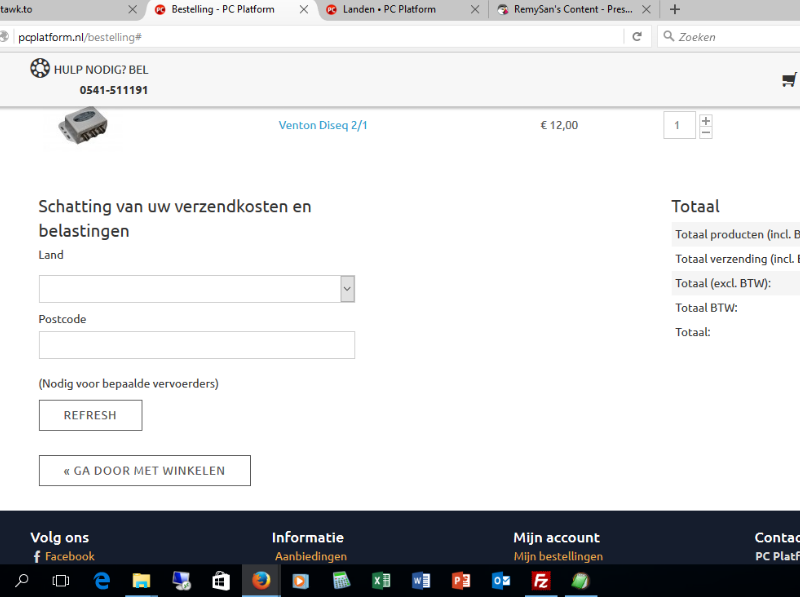Screen dimensions: 800x600
Task: Open Aanbiedingen link in footer
Action: (311, 556)
